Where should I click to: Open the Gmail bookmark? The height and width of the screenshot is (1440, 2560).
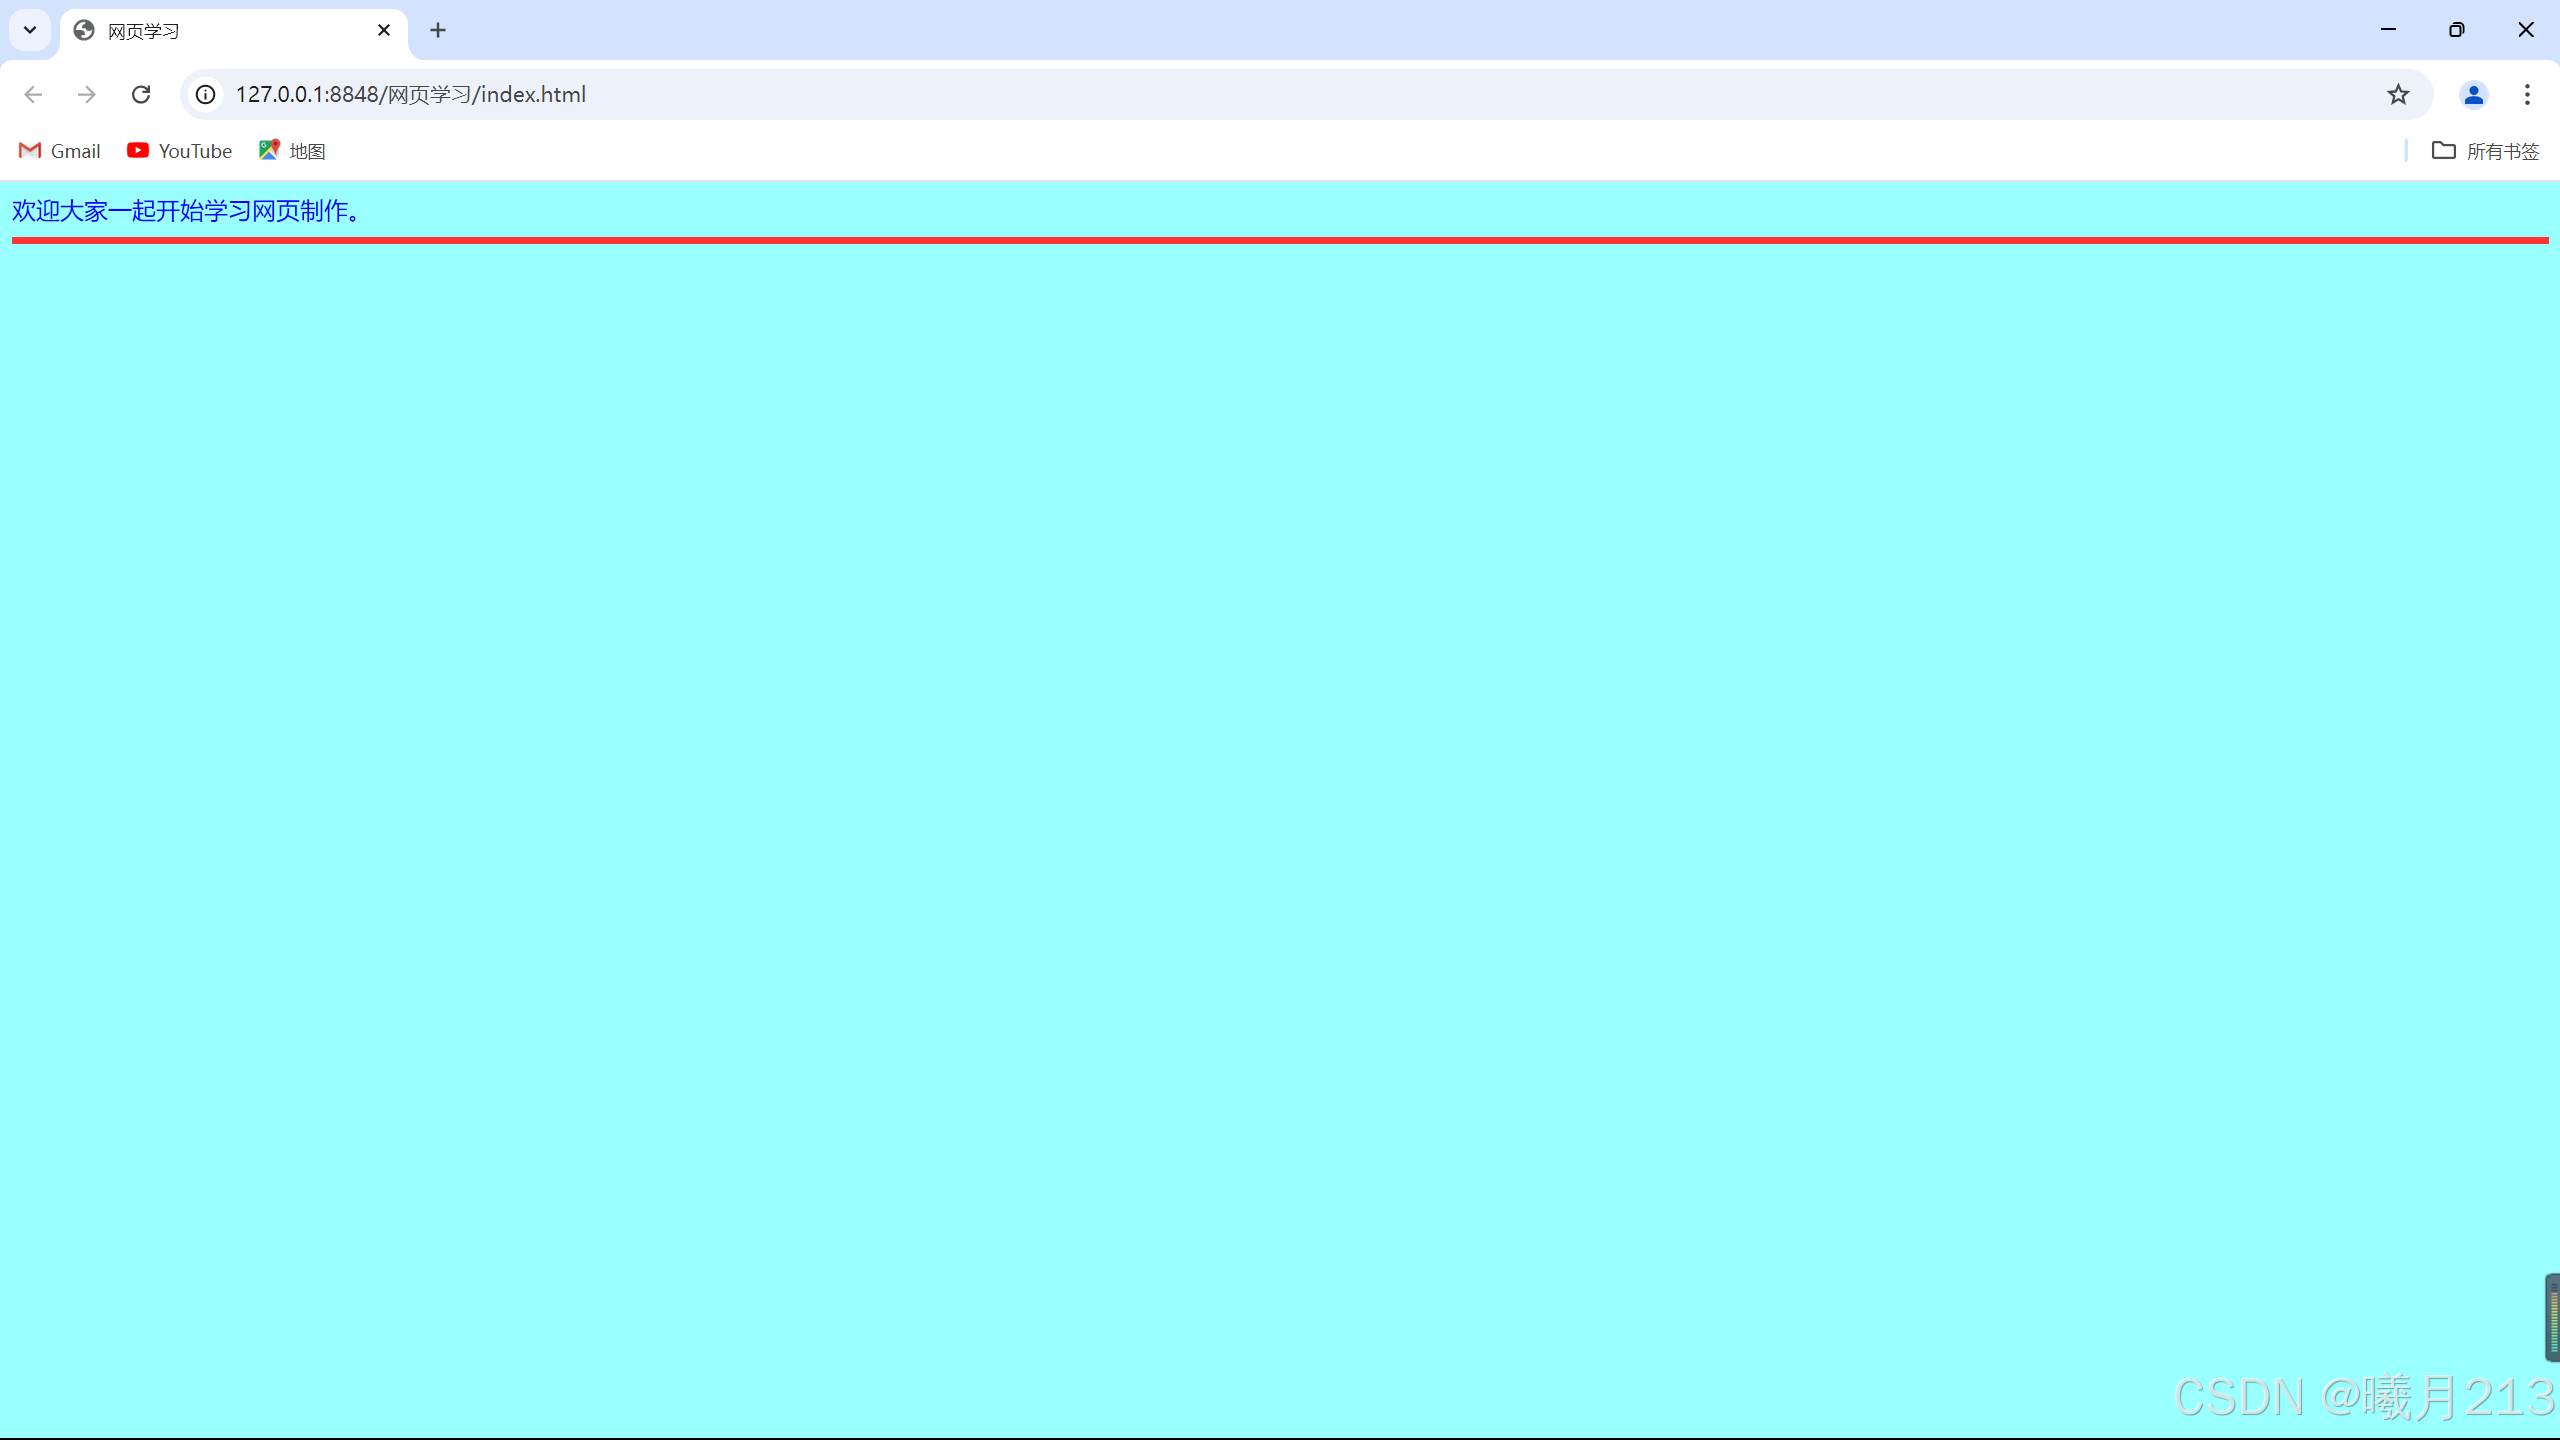coord(60,151)
